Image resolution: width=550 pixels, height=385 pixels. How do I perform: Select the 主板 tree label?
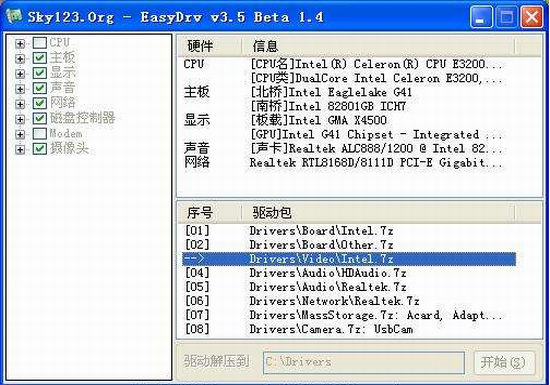click(x=62, y=58)
